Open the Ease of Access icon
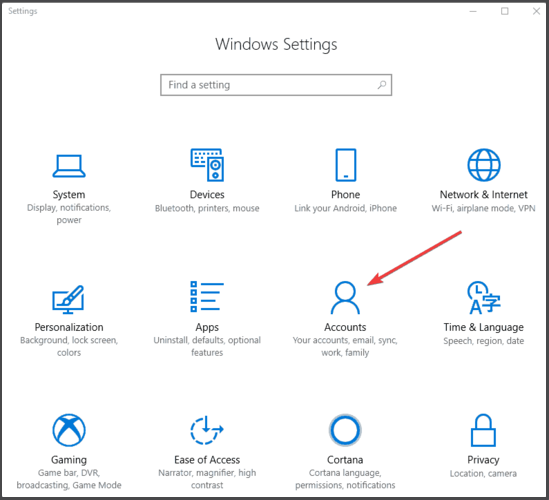The width and height of the screenshot is (549, 500). (207, 430)
